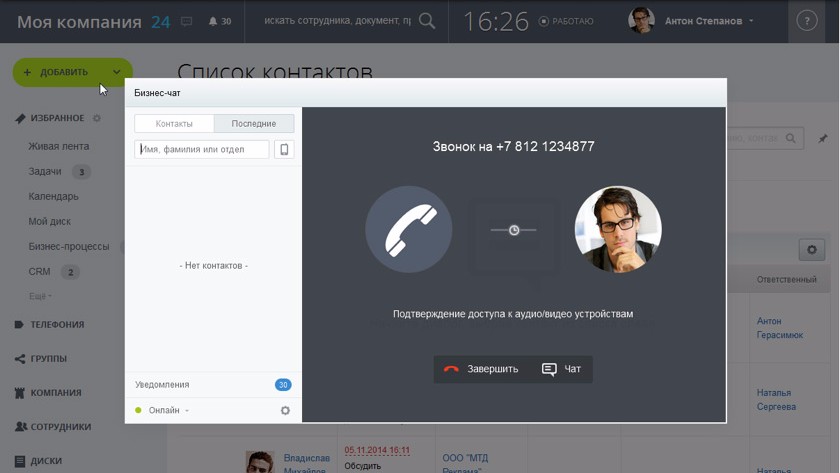Focus the Имя, фамилия или отдел field
Screen dimensions: 840x473
(202, 149)
